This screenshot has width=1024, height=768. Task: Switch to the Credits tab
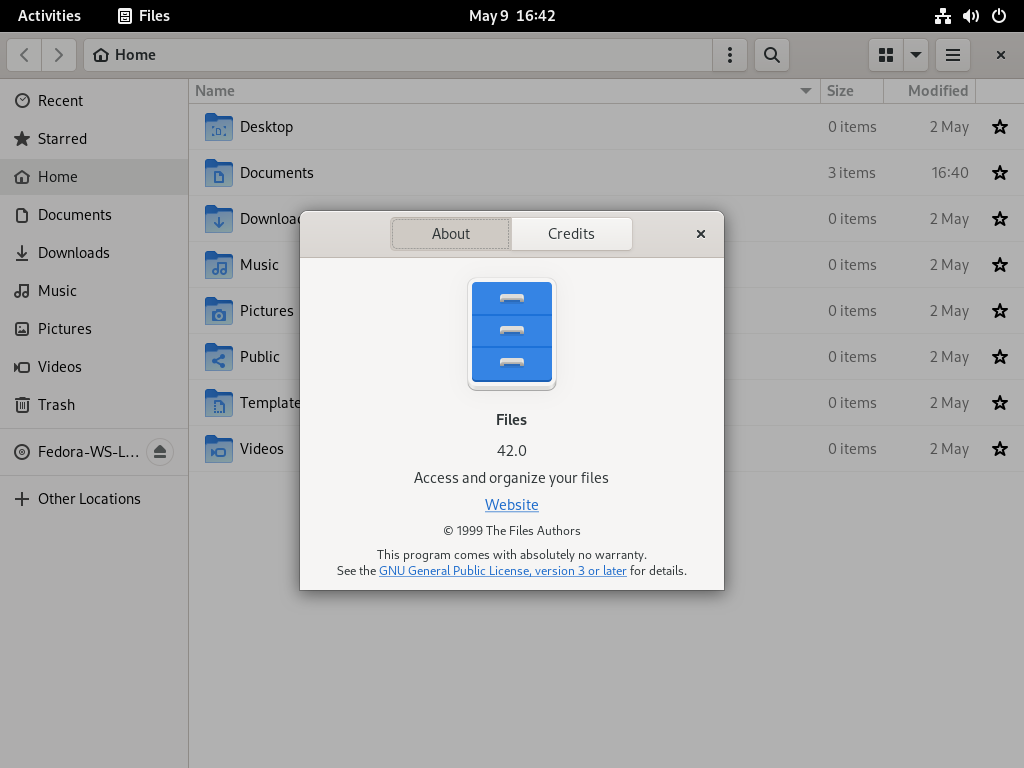point(571,234)
